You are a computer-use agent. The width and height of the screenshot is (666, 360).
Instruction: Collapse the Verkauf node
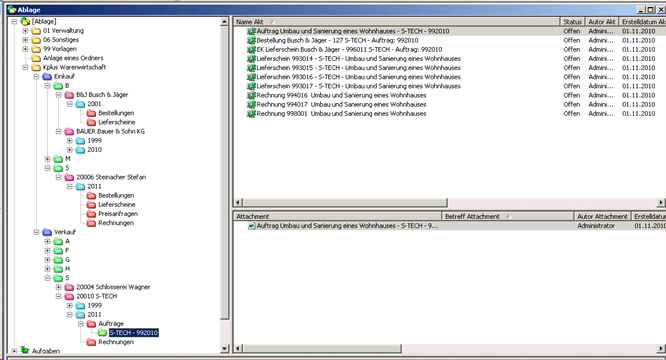click(36, 232)
